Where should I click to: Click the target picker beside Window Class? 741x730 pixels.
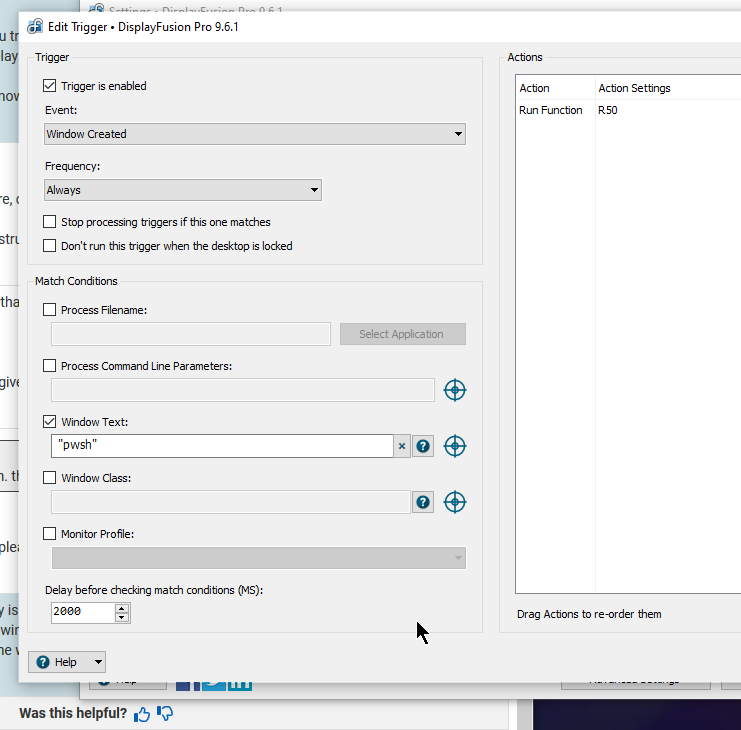pyautogui.click(x=455, y=502)
